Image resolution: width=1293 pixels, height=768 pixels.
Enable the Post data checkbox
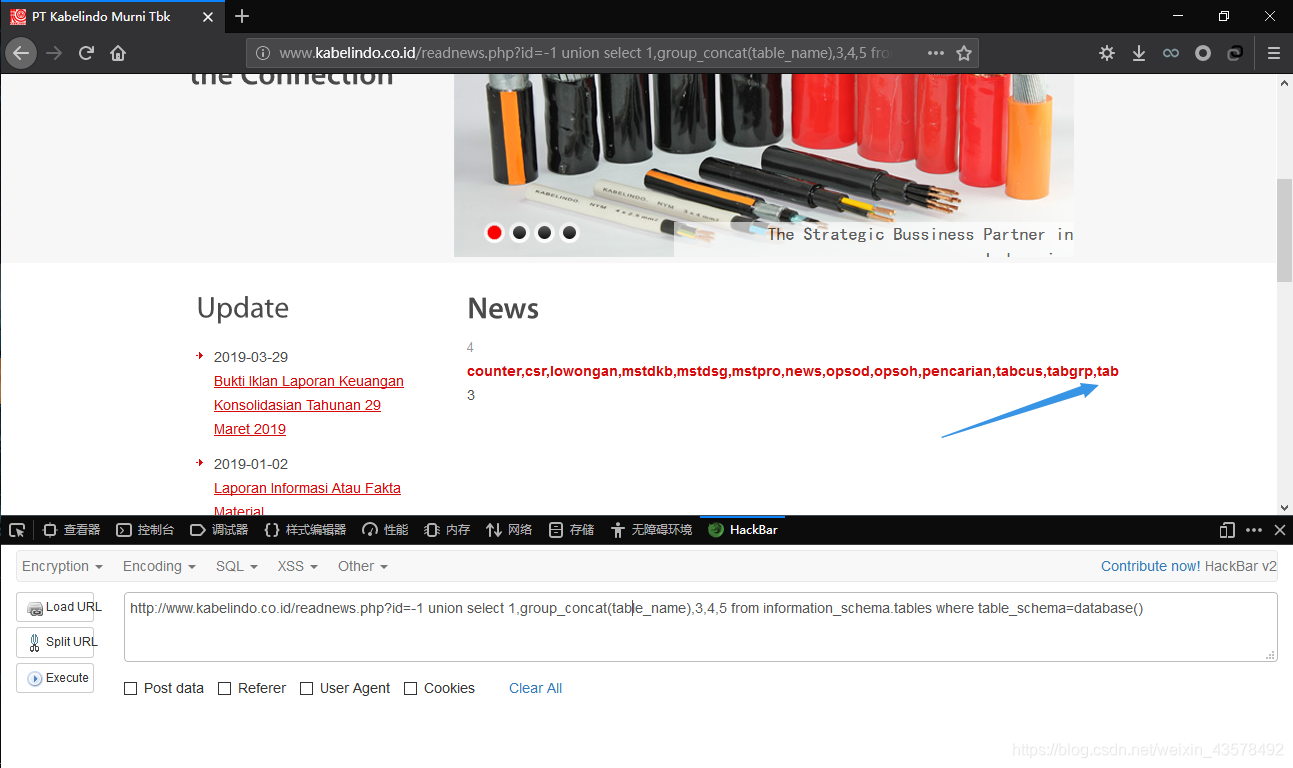[131, 688]
